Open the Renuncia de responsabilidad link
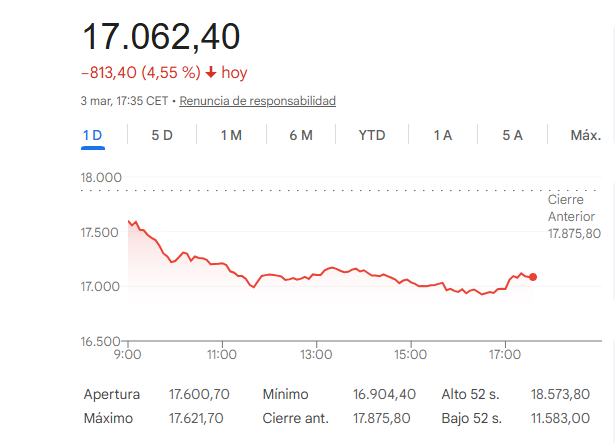The width and height of the screenshot is (615, 443). [259, 101]
